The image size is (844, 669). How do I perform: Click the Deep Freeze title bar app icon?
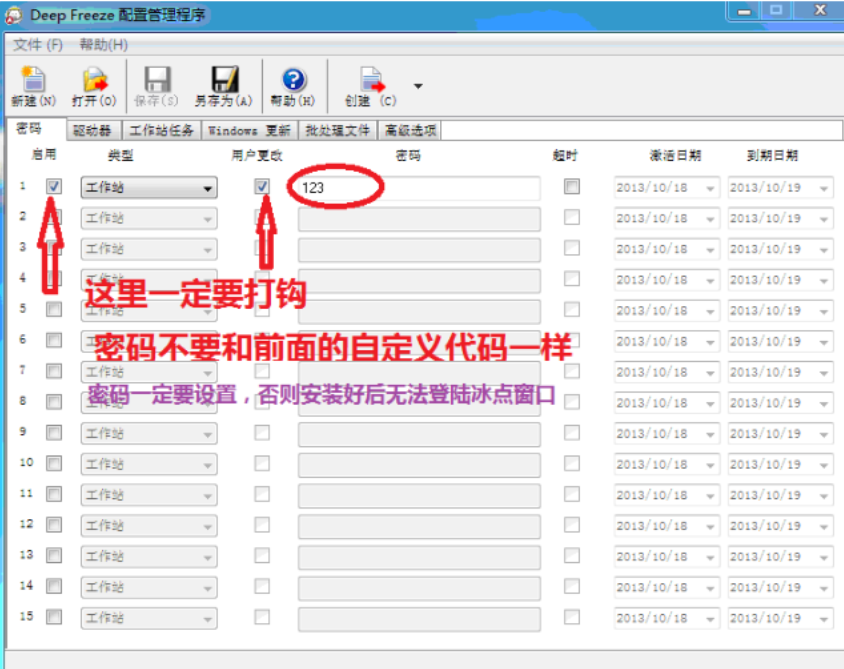[14, 15]
